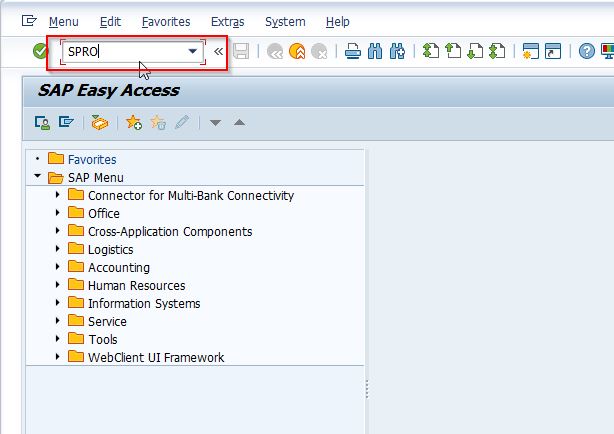This screenshot has height=434, width=614.
Task: Click the Find binoculars icon
Action: pyautogui.click(x=375, y=51)
